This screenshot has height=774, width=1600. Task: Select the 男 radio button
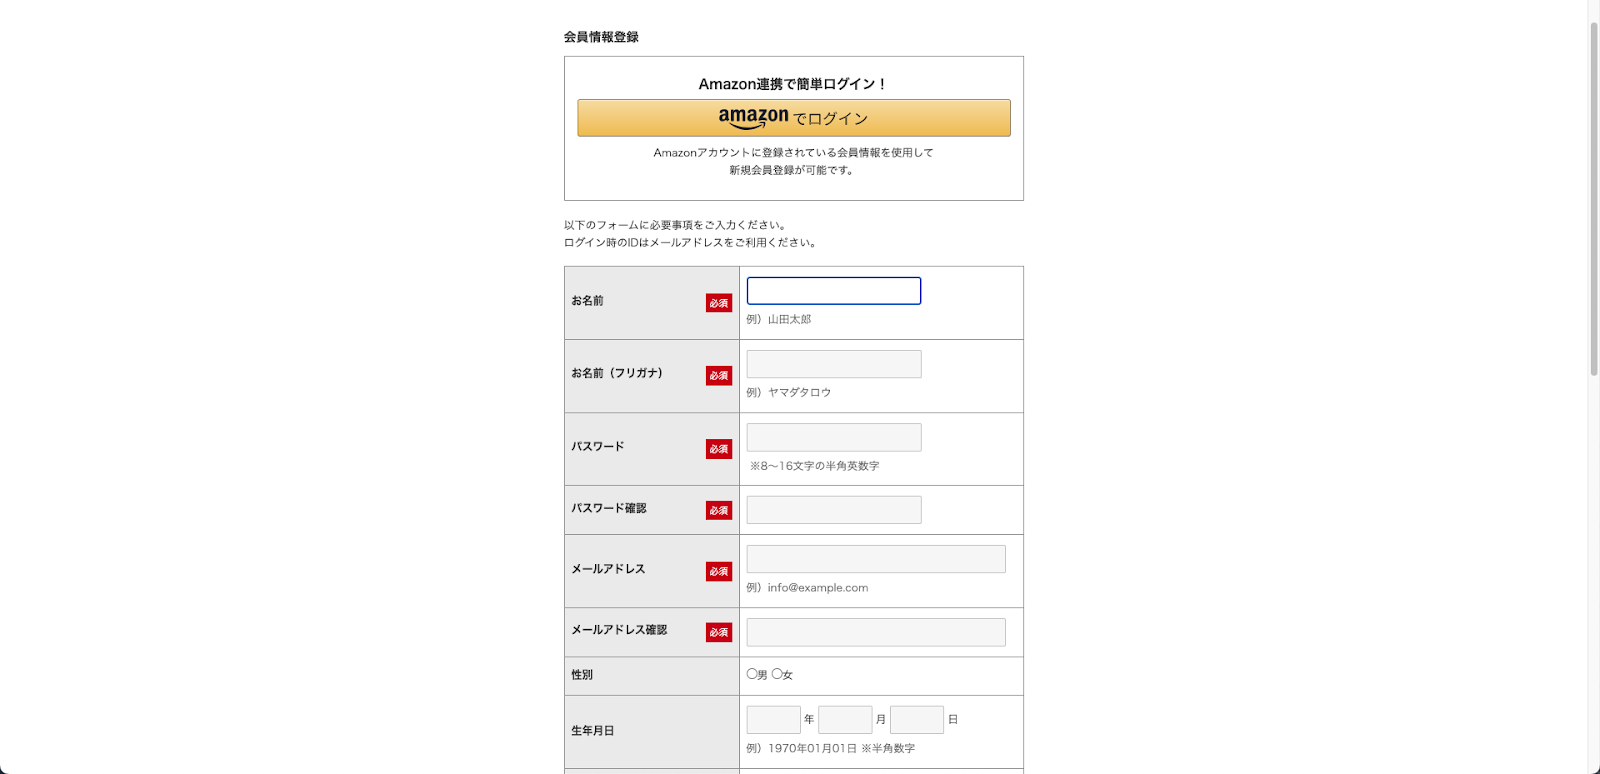pos(752,674)
